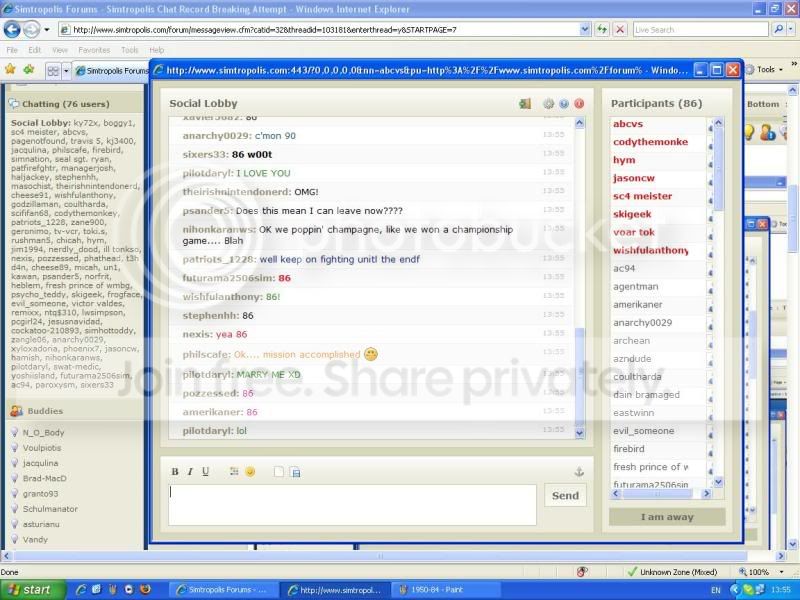Open the search provider dropdown arrow
Screen dimensions: 800x600
791,30
